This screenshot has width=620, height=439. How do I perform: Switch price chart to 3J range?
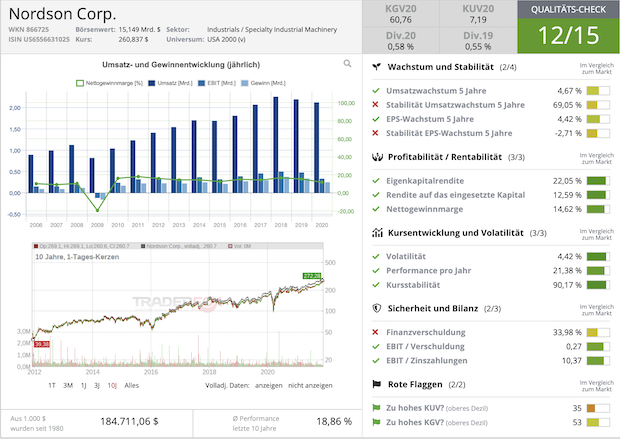pyautogui.click(x=97, y=385)
